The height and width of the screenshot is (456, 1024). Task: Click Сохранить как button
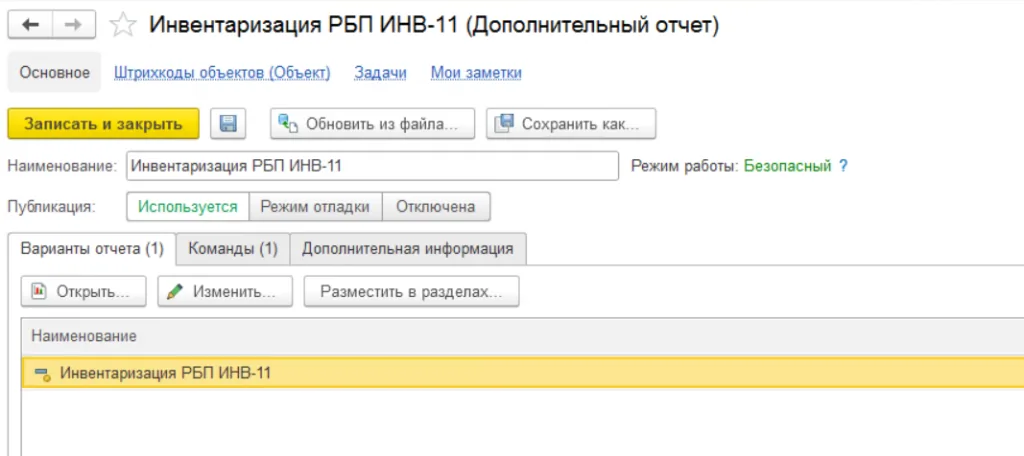pos(571,123)
